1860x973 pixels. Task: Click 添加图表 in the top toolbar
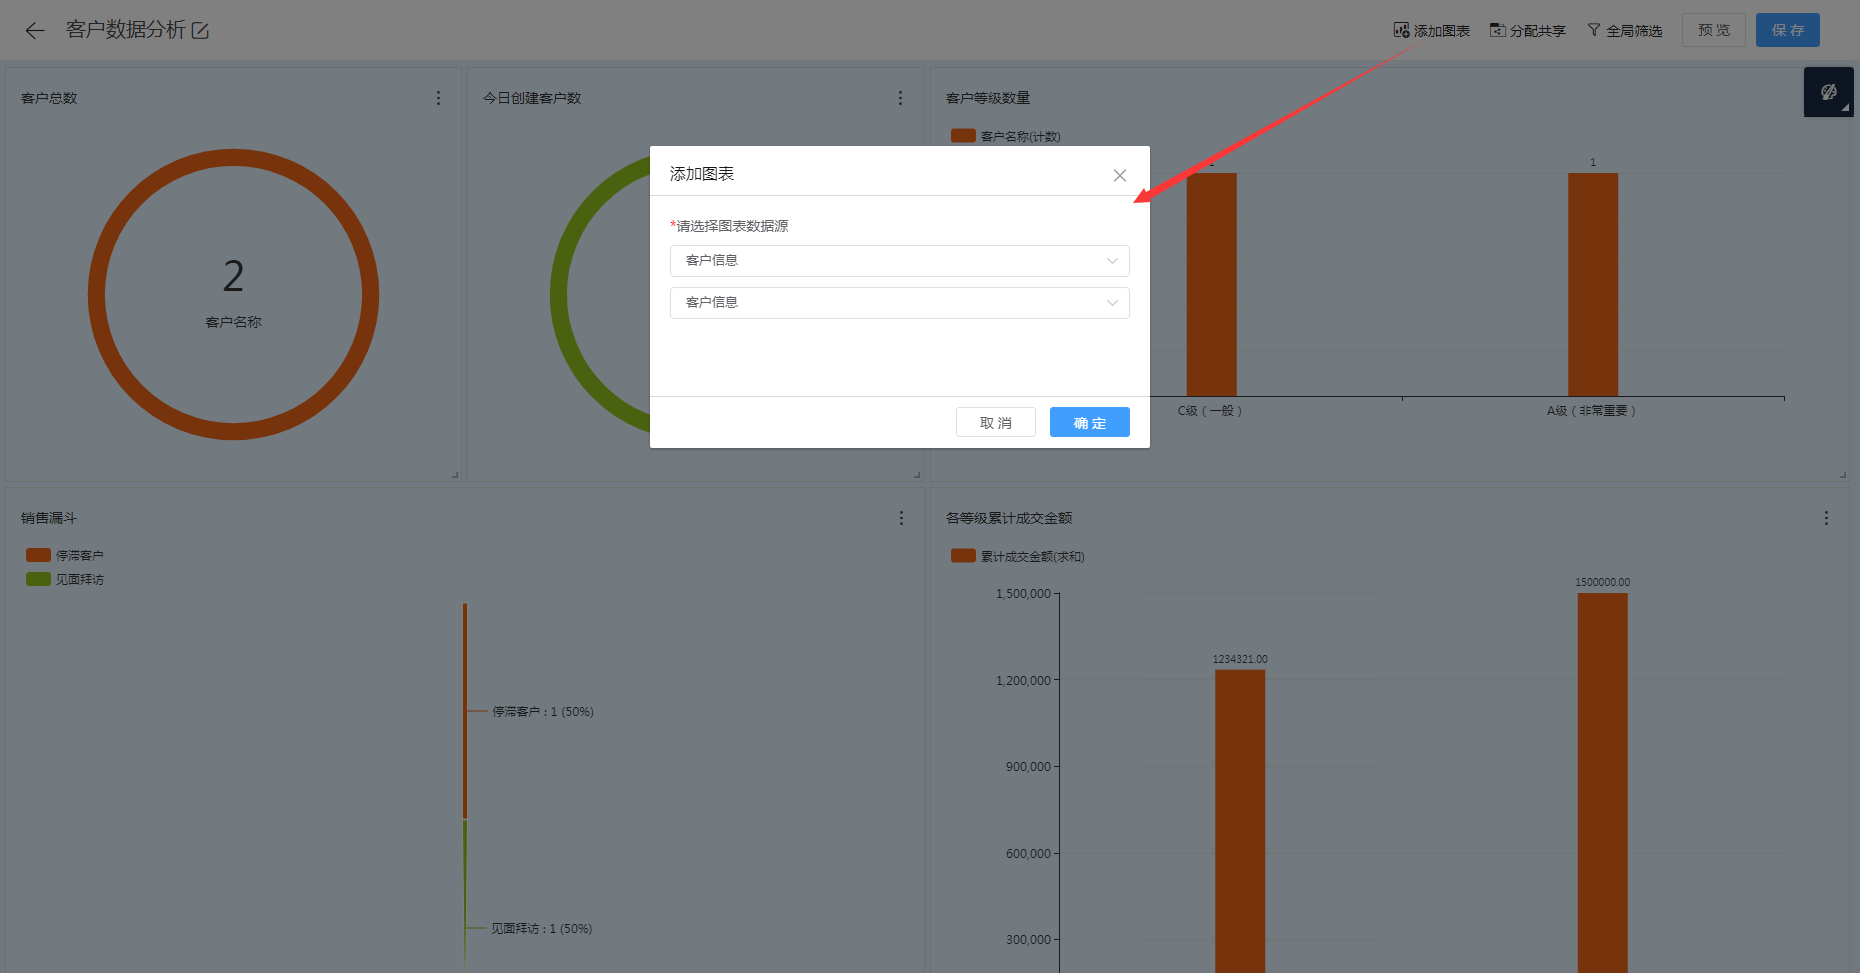tap(1432, 31)
